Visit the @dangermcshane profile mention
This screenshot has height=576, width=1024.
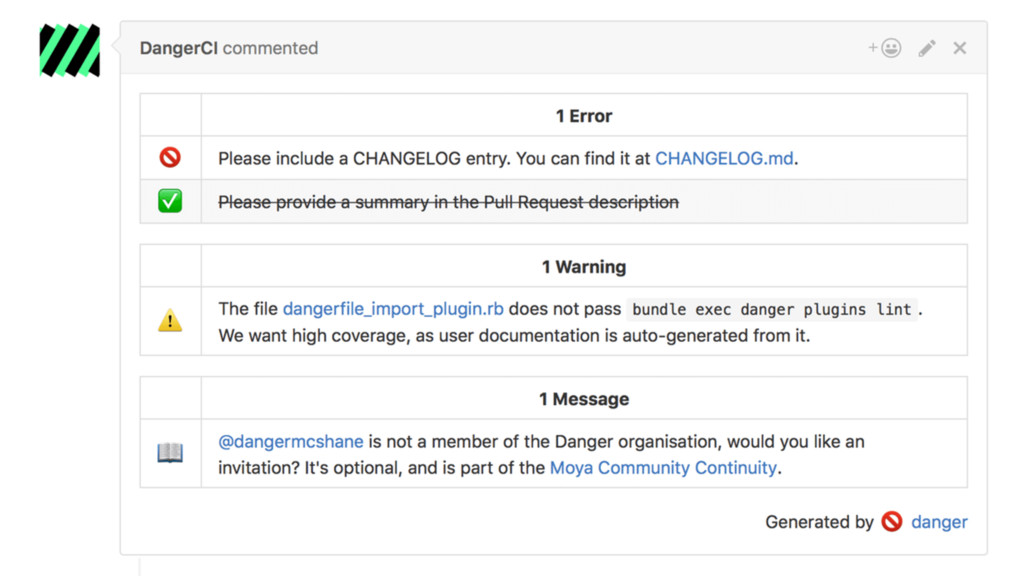[x=291, y=441]
